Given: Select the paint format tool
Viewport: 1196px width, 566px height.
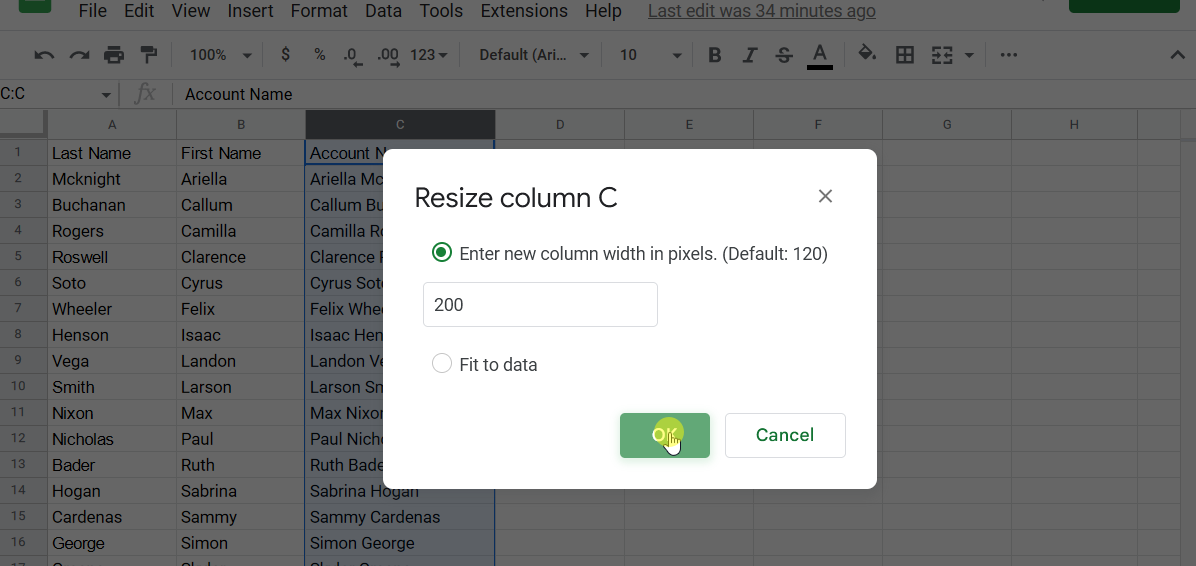Looking at the screenshot, I should [149, 55].
